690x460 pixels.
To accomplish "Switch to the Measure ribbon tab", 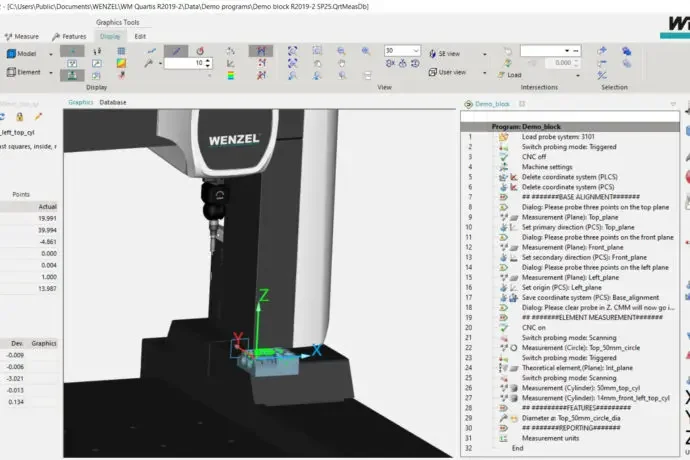I will (22, 37).
